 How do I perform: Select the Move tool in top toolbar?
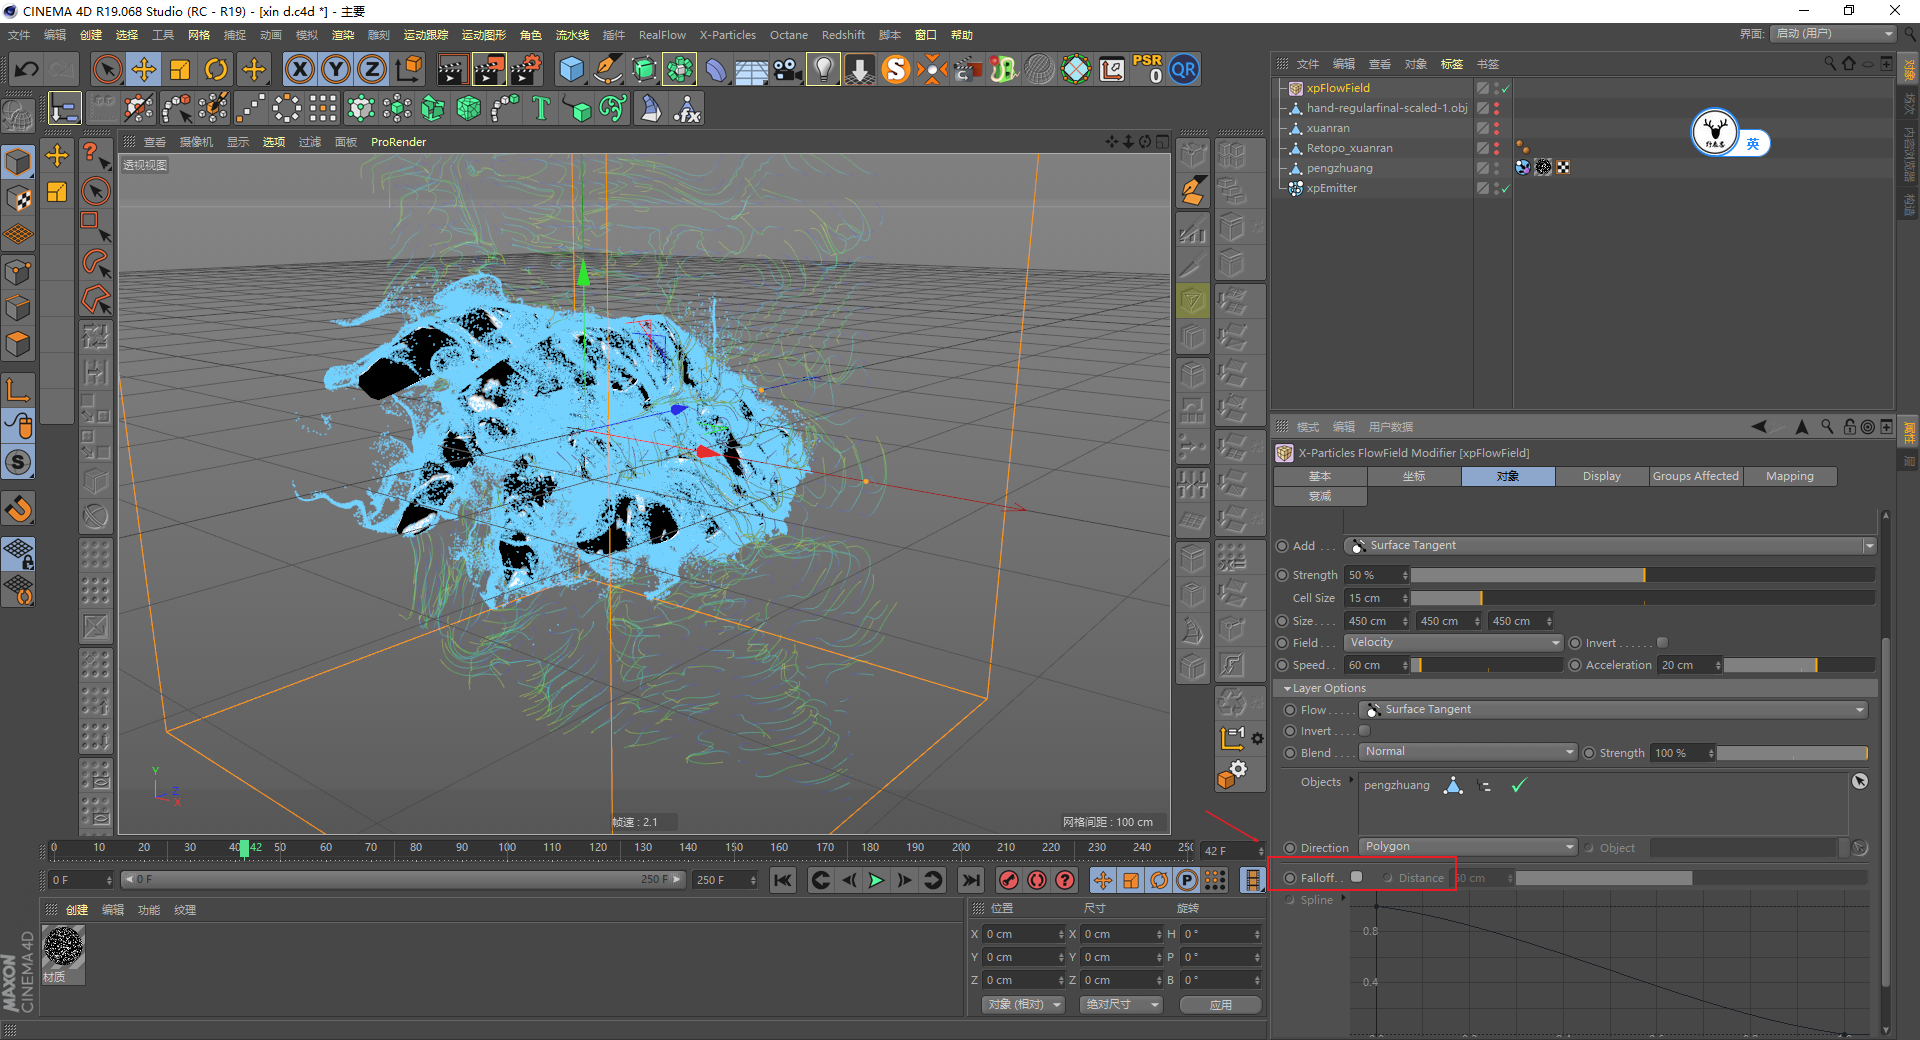pos(144,70)
